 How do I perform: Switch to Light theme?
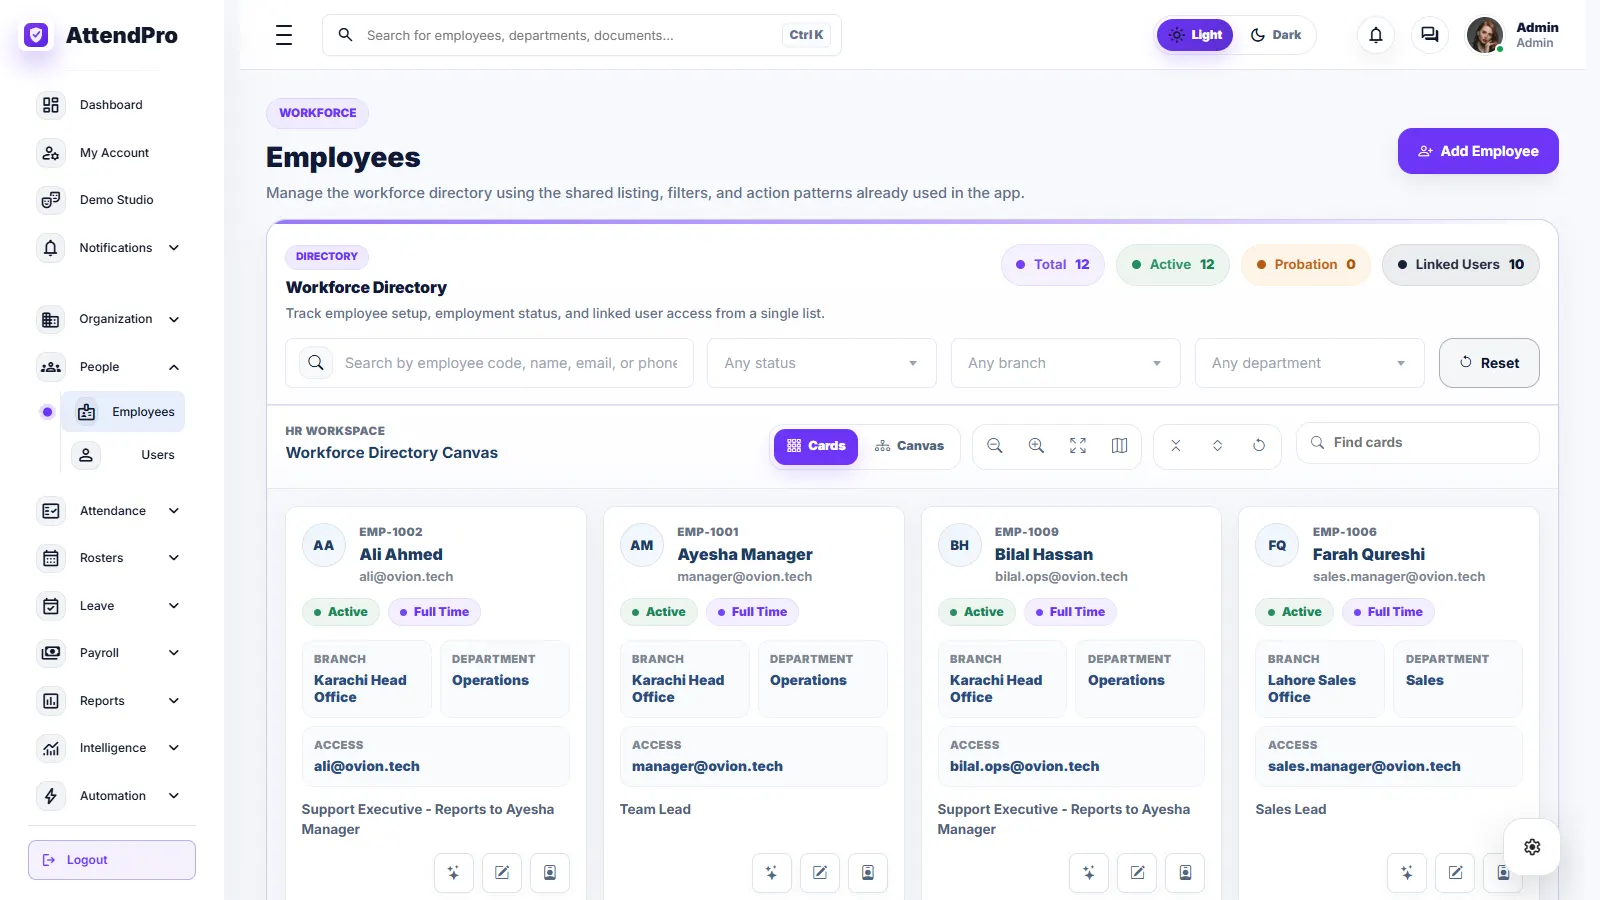click(x=1195, y=35)
